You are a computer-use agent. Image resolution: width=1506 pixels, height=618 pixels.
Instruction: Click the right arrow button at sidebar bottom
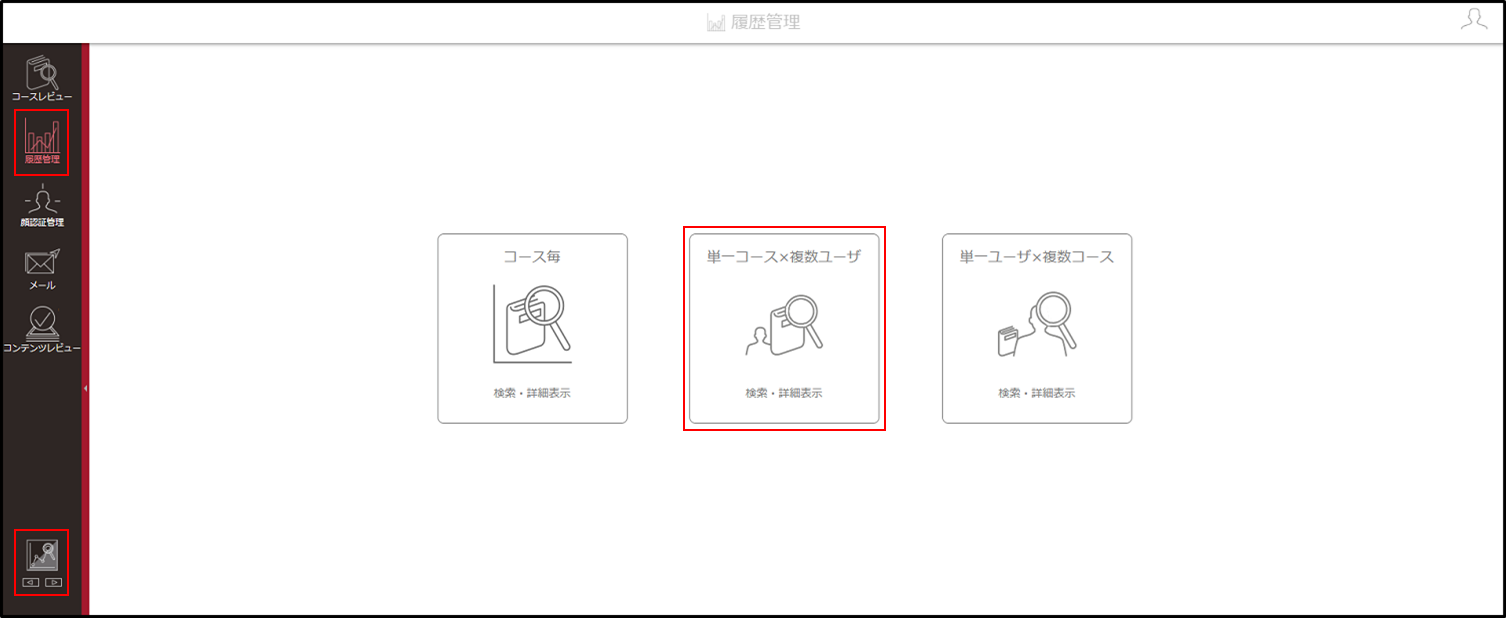53,582
